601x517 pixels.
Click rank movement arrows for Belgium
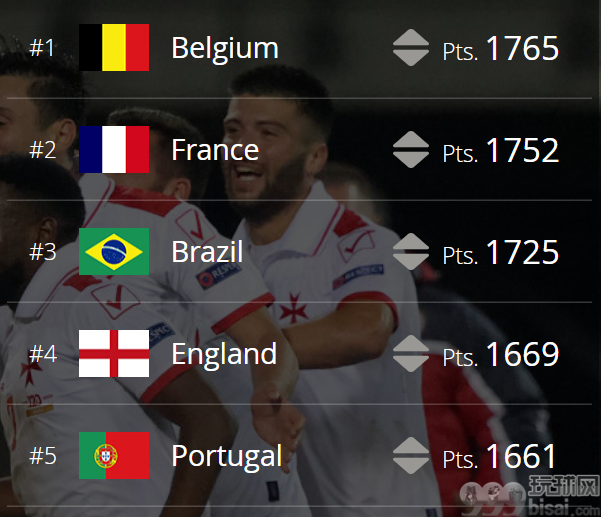(x=411, y=48)
